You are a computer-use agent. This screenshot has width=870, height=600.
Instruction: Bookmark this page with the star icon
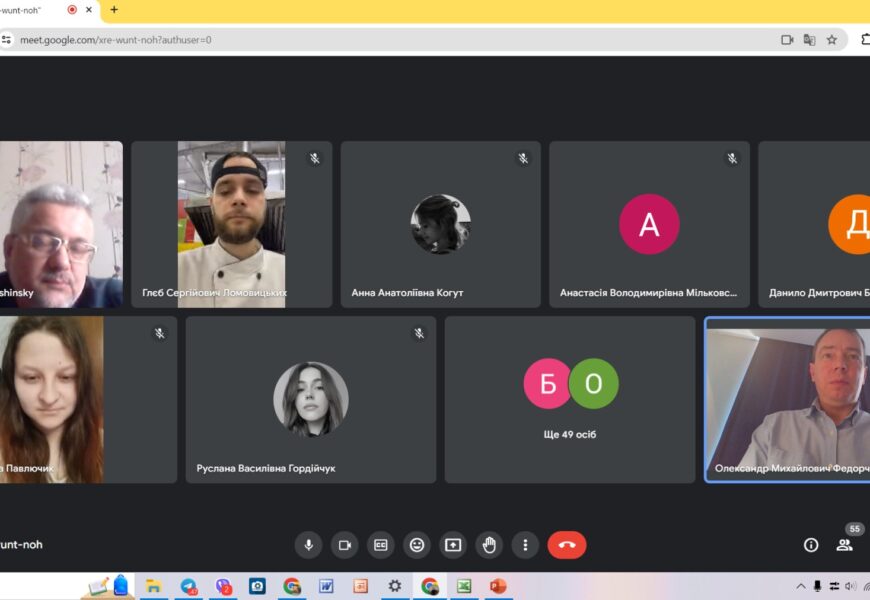click(x=832, y=40)
